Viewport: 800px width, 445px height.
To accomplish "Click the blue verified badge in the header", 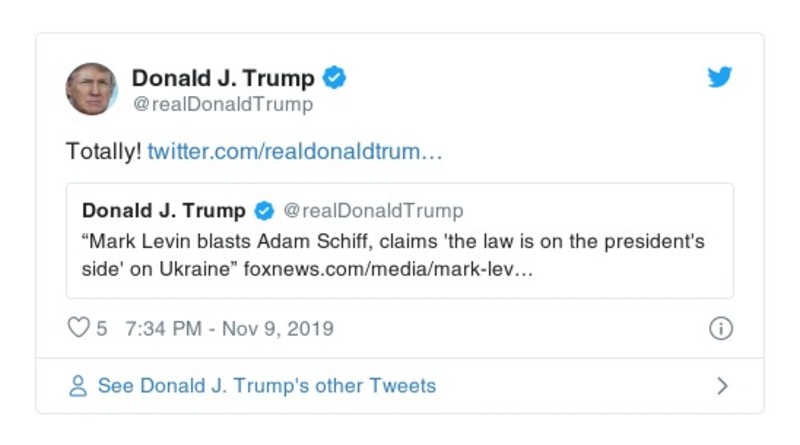I will point(335,78).
